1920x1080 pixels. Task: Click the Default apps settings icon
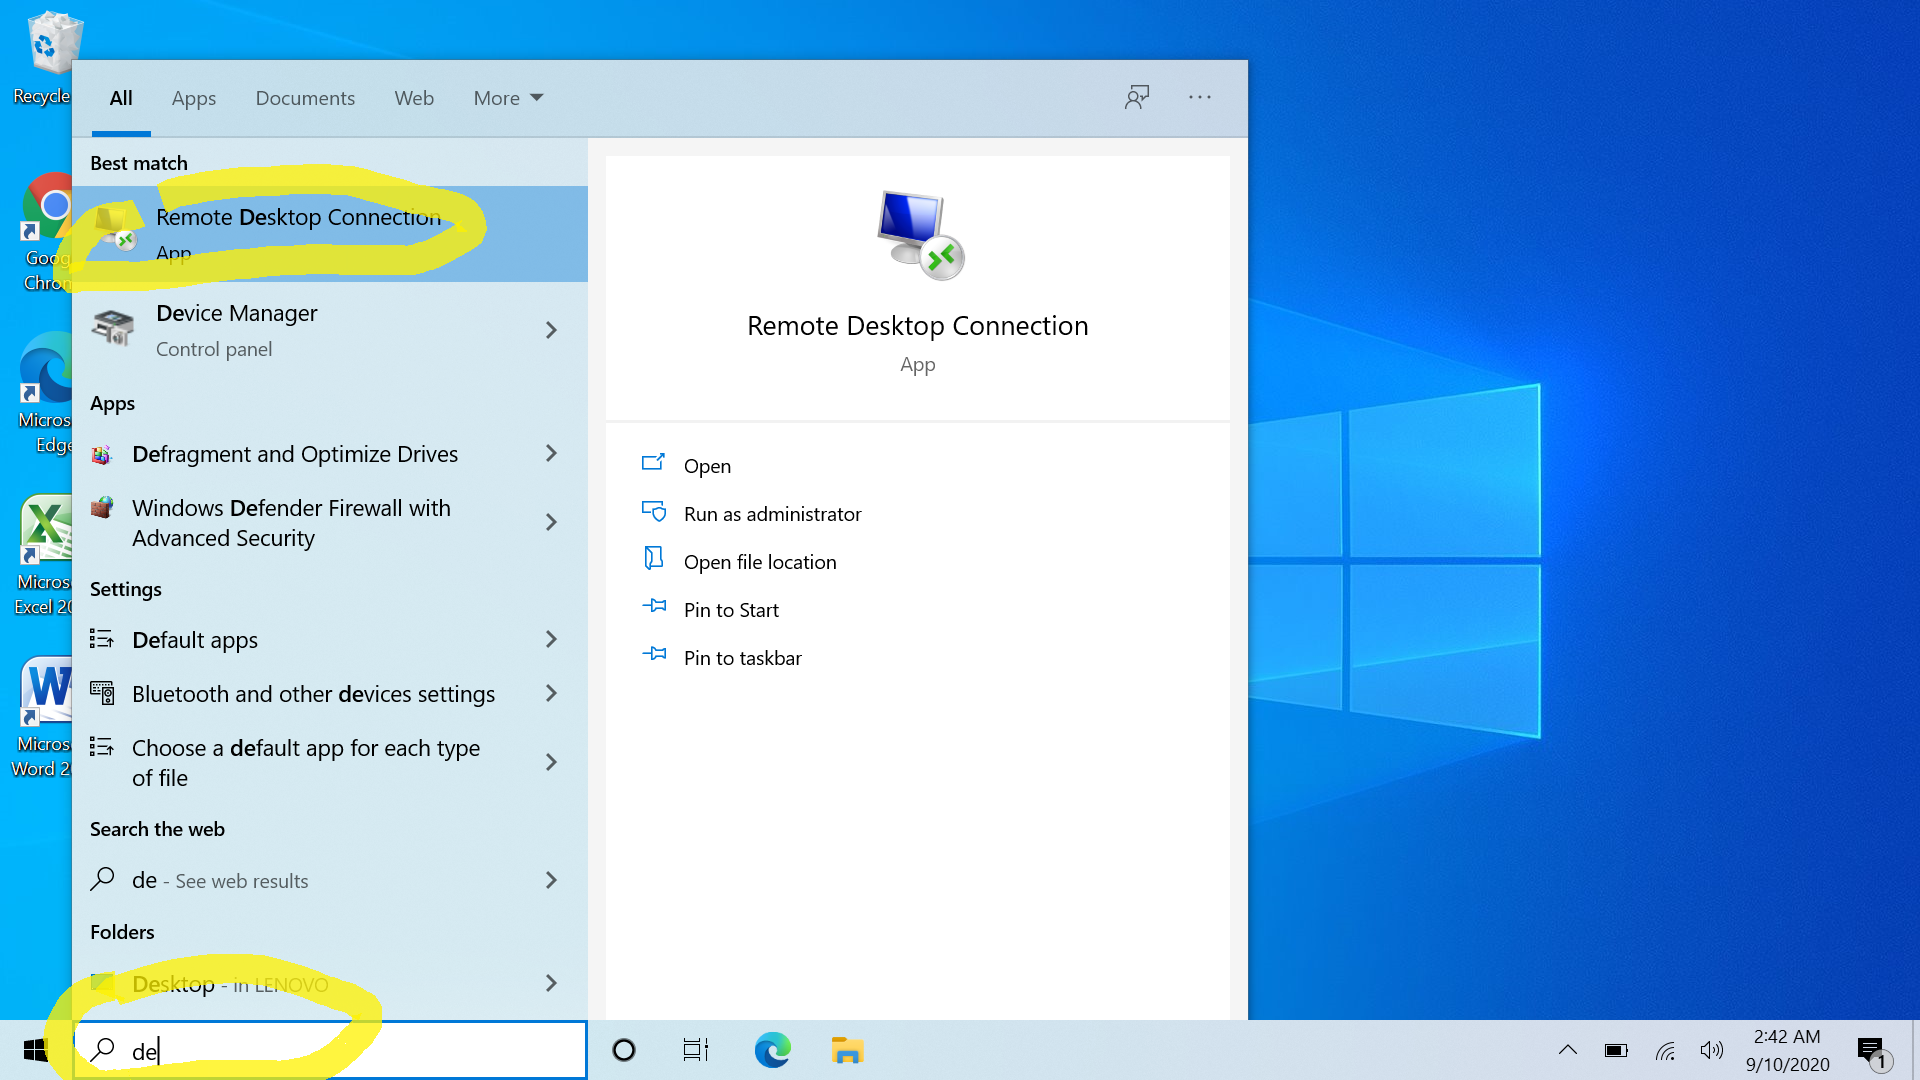(101, 639)
